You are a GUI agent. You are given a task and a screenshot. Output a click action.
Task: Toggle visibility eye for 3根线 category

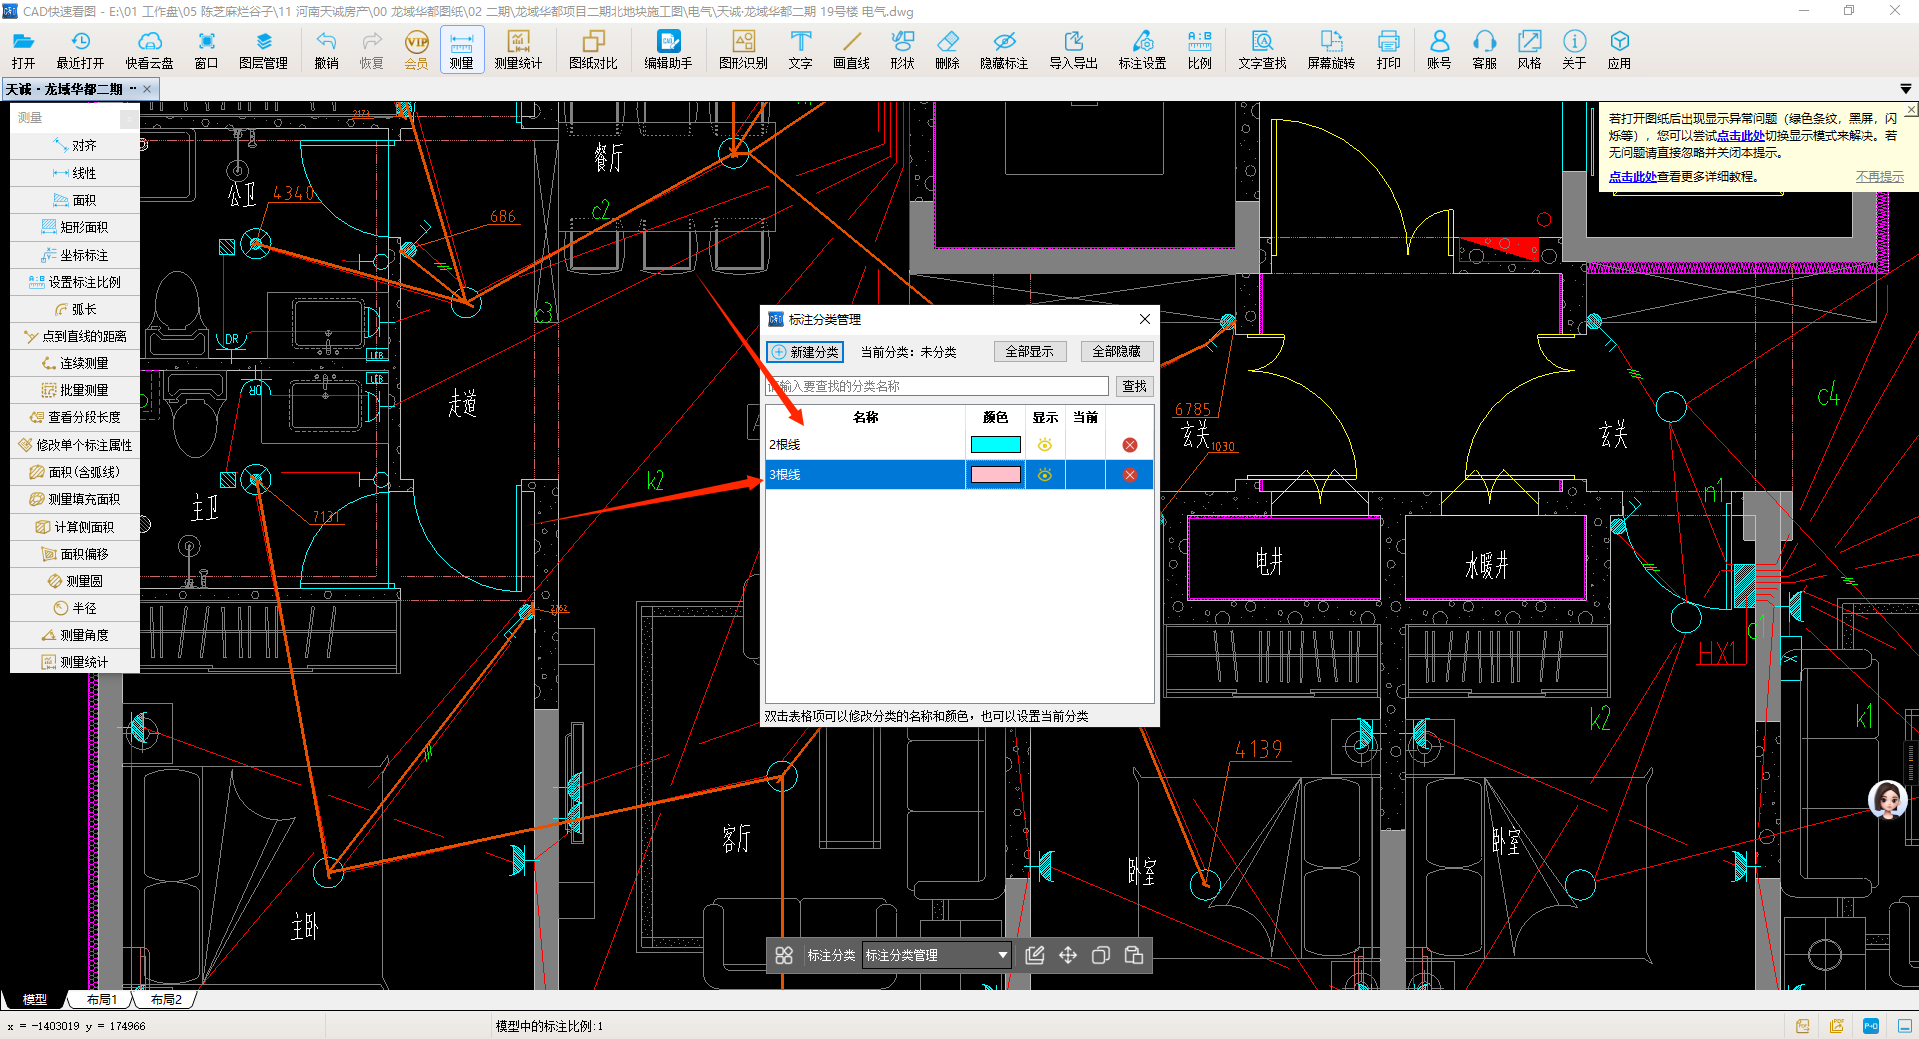point(1045,475)
